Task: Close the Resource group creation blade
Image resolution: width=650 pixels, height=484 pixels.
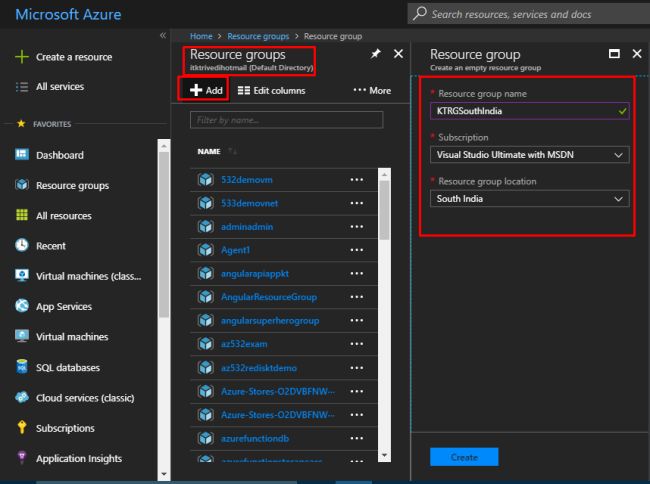Action: point(637,54)
